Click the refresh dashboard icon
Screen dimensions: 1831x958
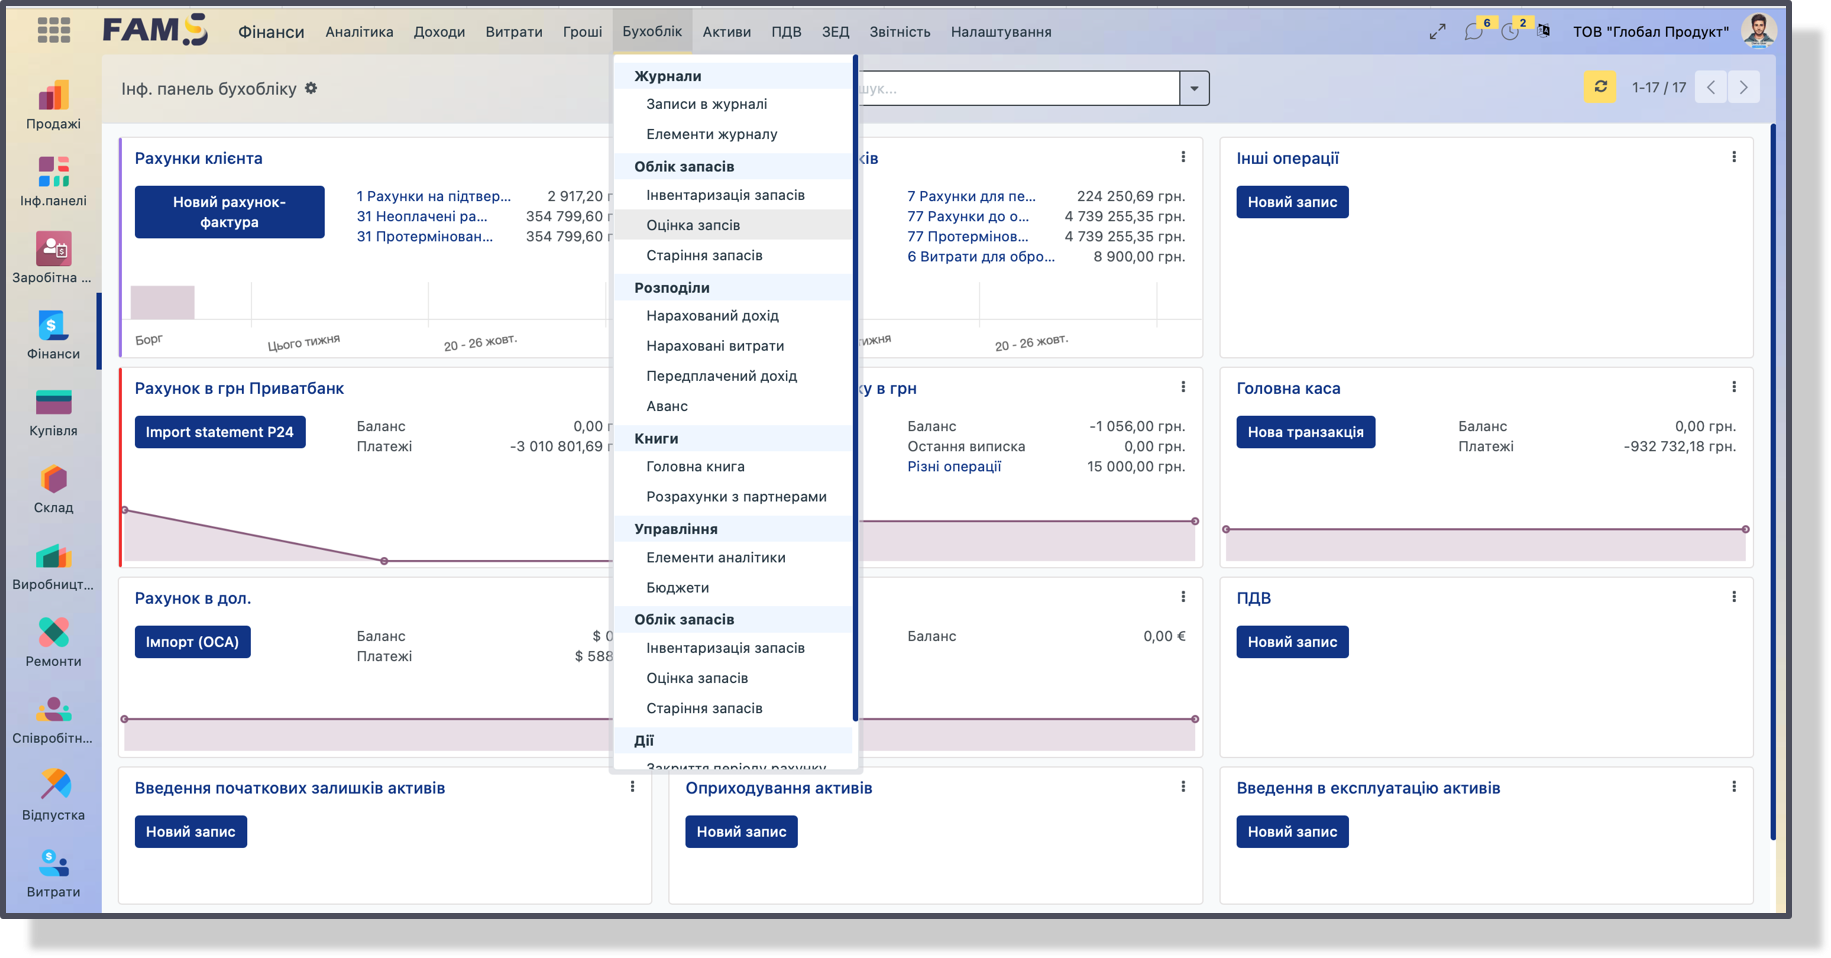(1600, 87)
